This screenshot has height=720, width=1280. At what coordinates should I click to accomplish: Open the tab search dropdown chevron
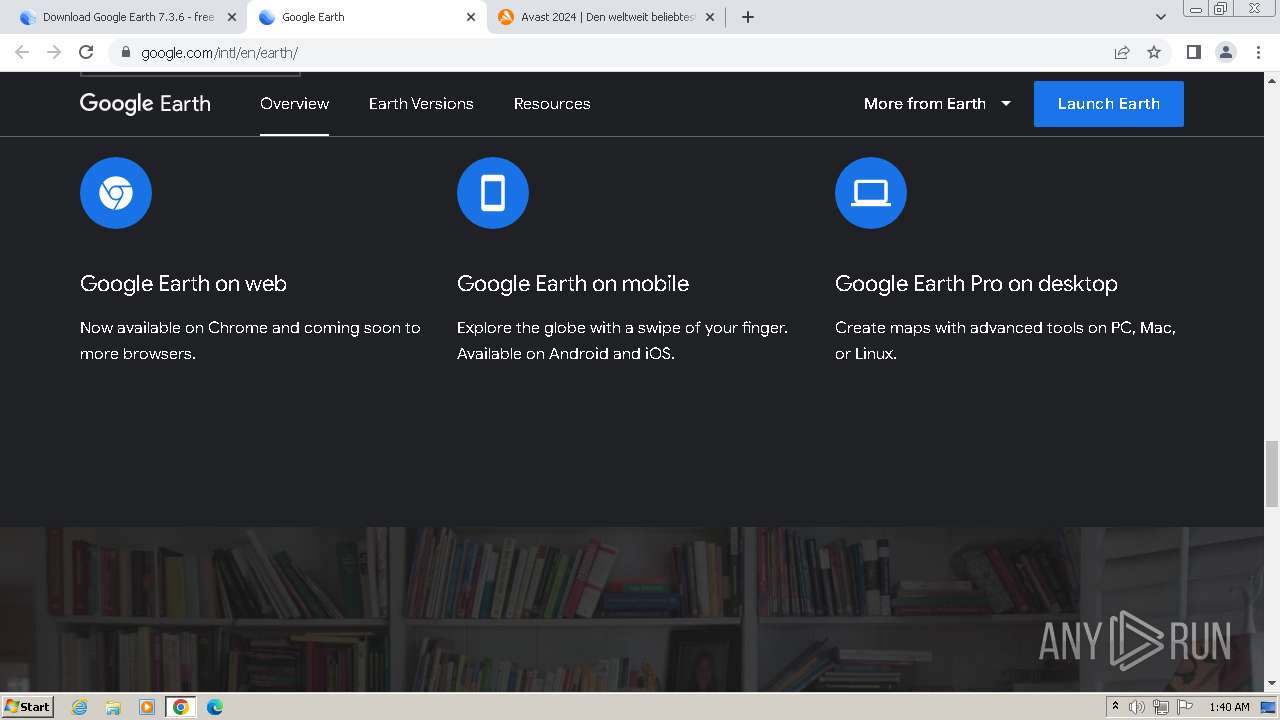click(1161, 17)
